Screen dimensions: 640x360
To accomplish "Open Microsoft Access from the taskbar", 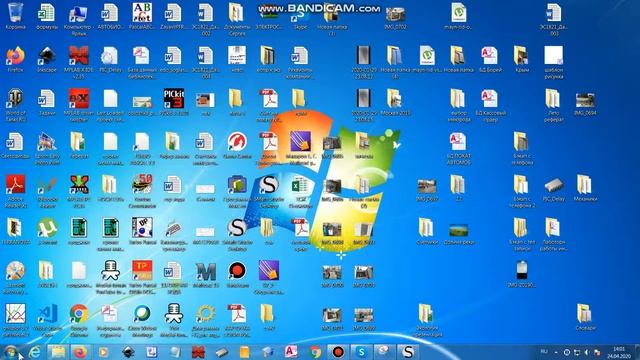I will [x=291, y=352].
